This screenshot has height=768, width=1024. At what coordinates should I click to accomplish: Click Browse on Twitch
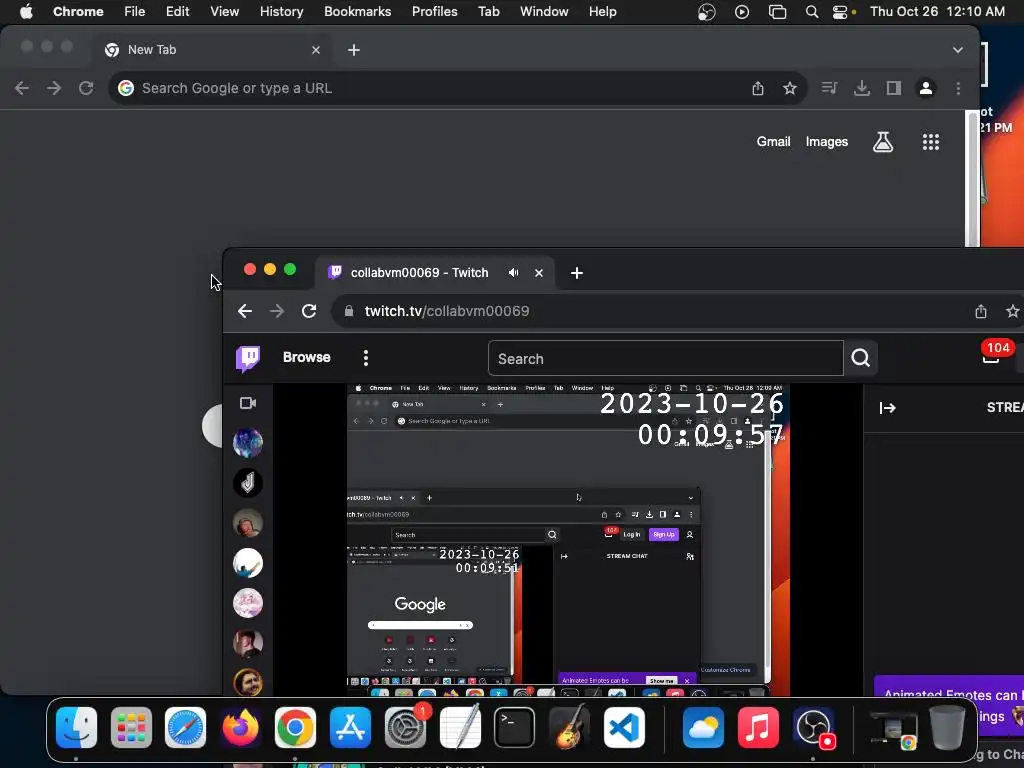(x=306, y=357)
